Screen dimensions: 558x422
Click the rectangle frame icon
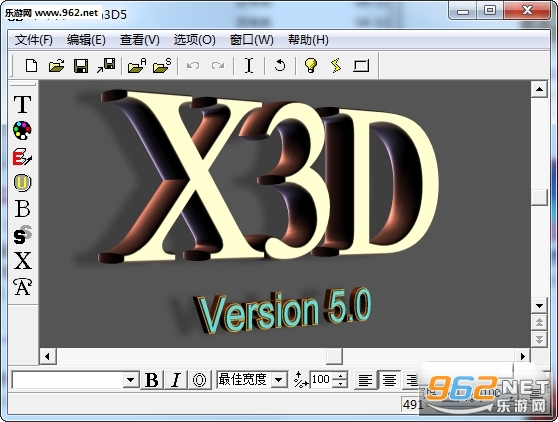pos(361,66)
